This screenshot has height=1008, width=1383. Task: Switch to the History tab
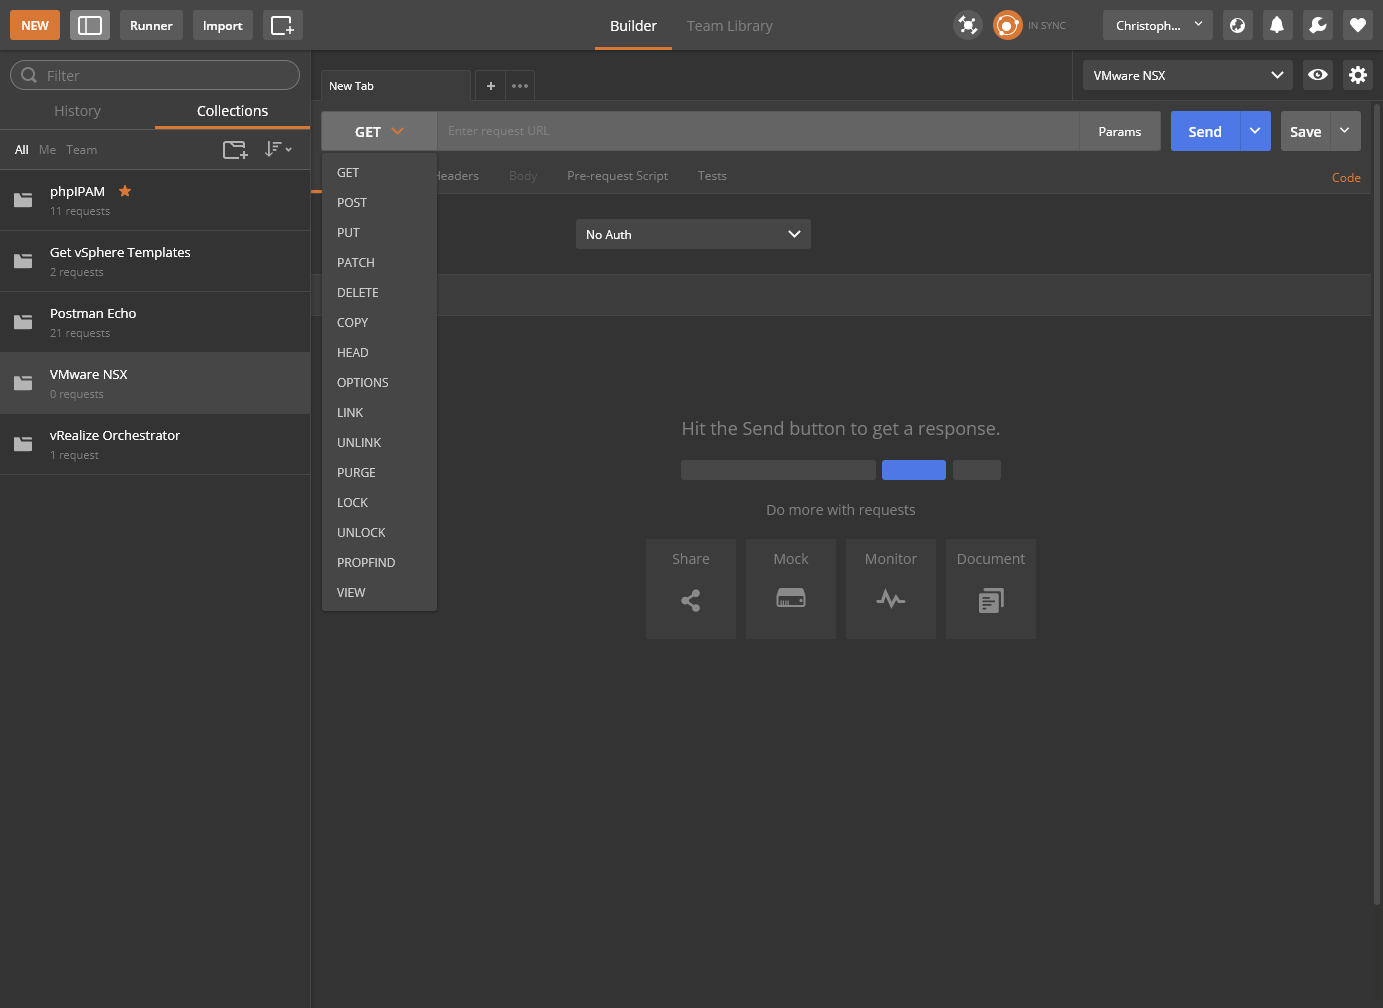pos(77,111)
